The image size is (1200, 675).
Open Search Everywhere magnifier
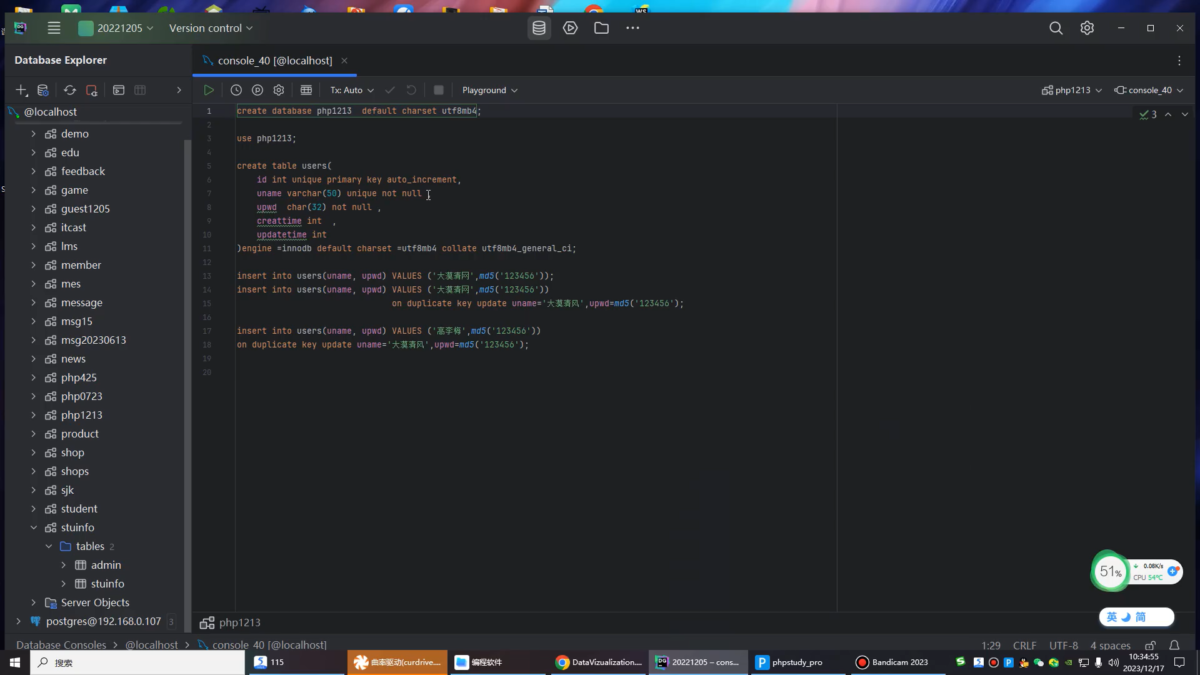tap(1056, 28)
